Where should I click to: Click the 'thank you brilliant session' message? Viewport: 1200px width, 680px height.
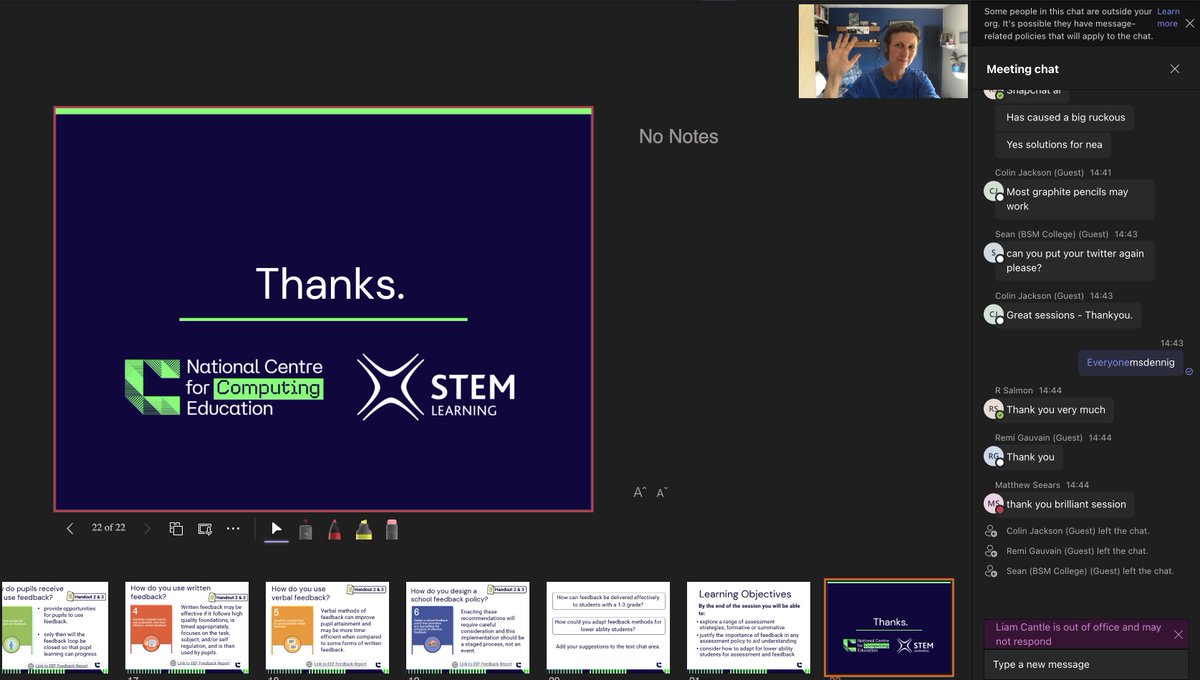pos(1066,504)
